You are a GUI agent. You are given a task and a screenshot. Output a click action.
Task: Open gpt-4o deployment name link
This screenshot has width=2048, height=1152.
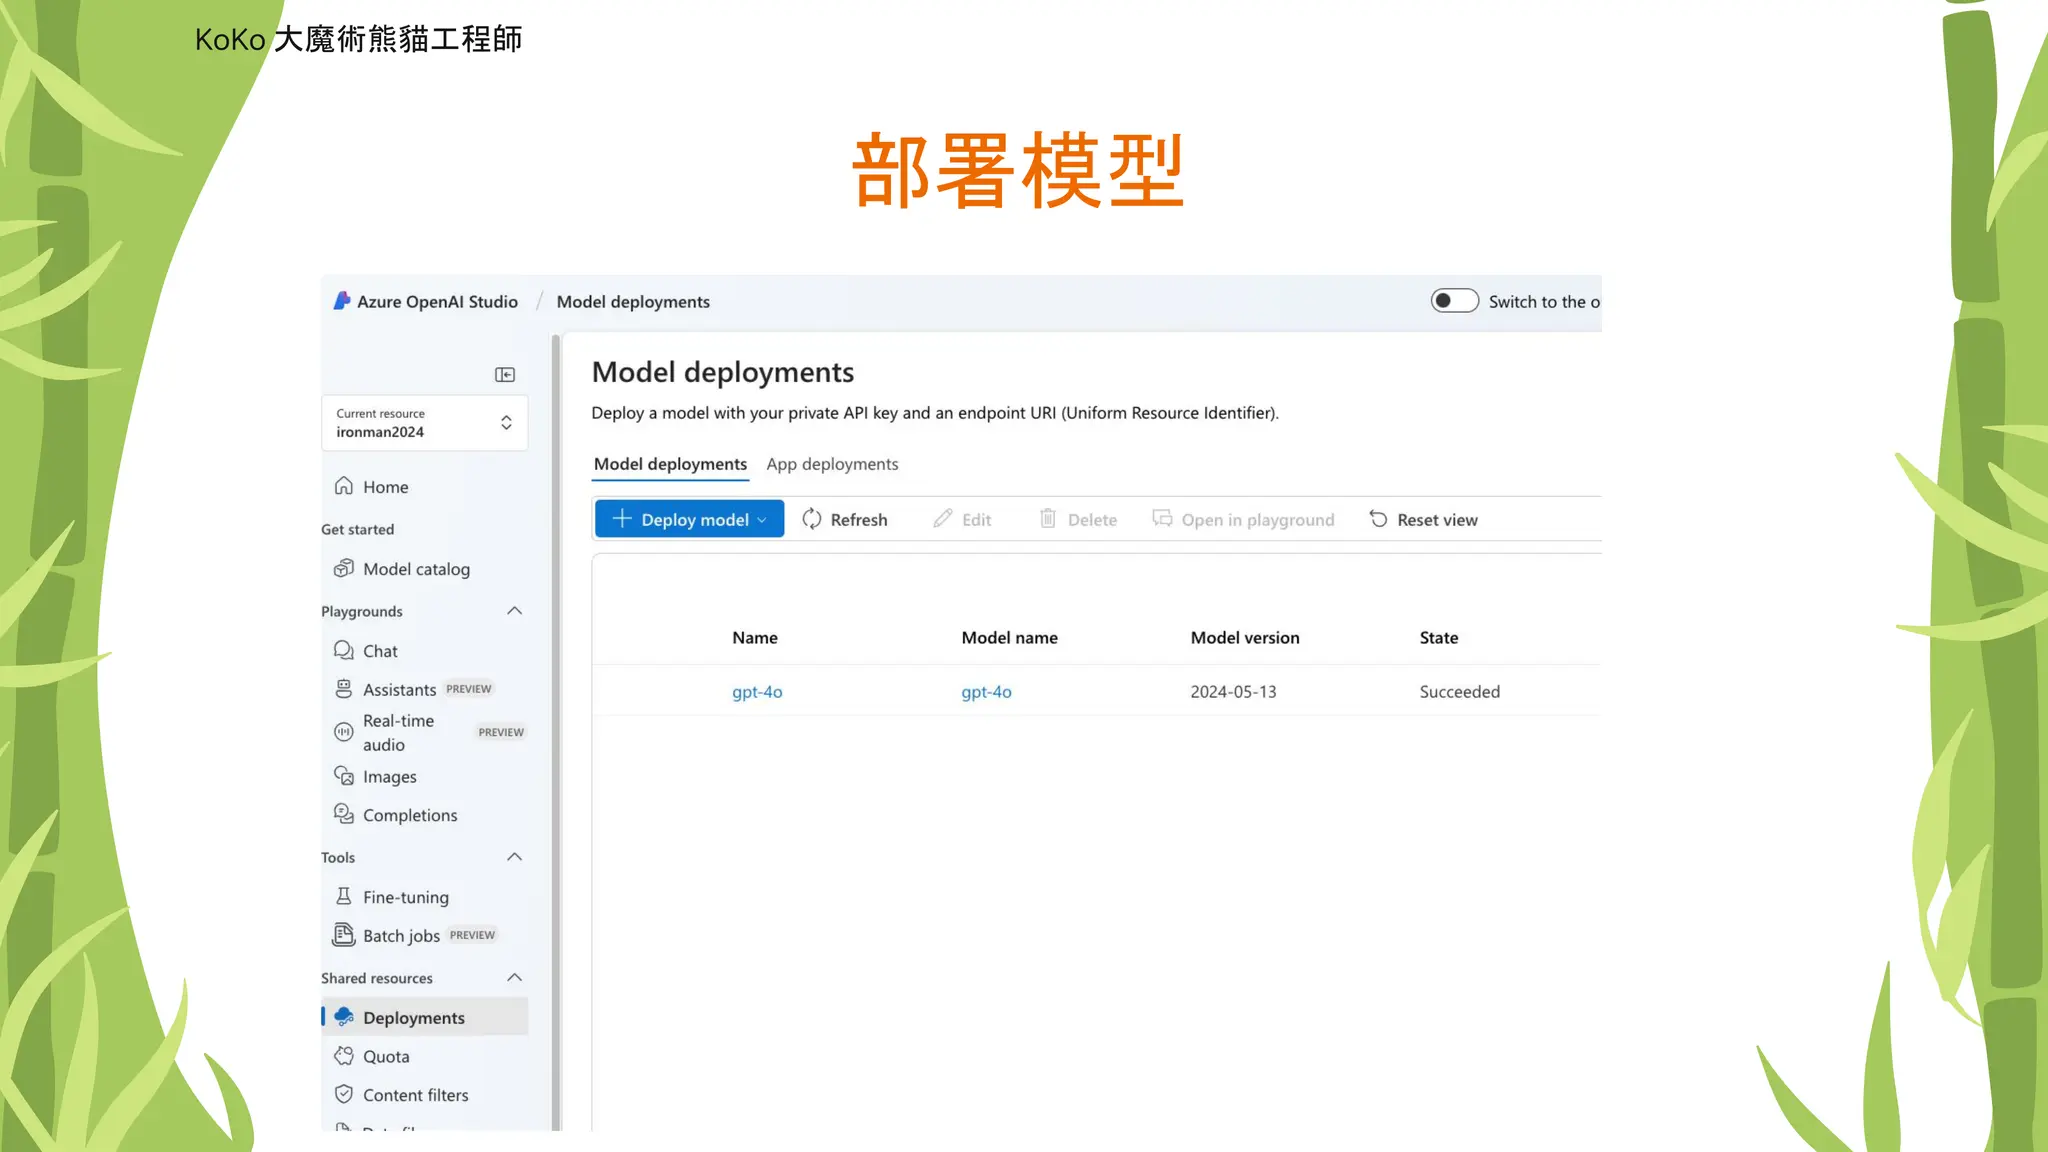(757, 691)
